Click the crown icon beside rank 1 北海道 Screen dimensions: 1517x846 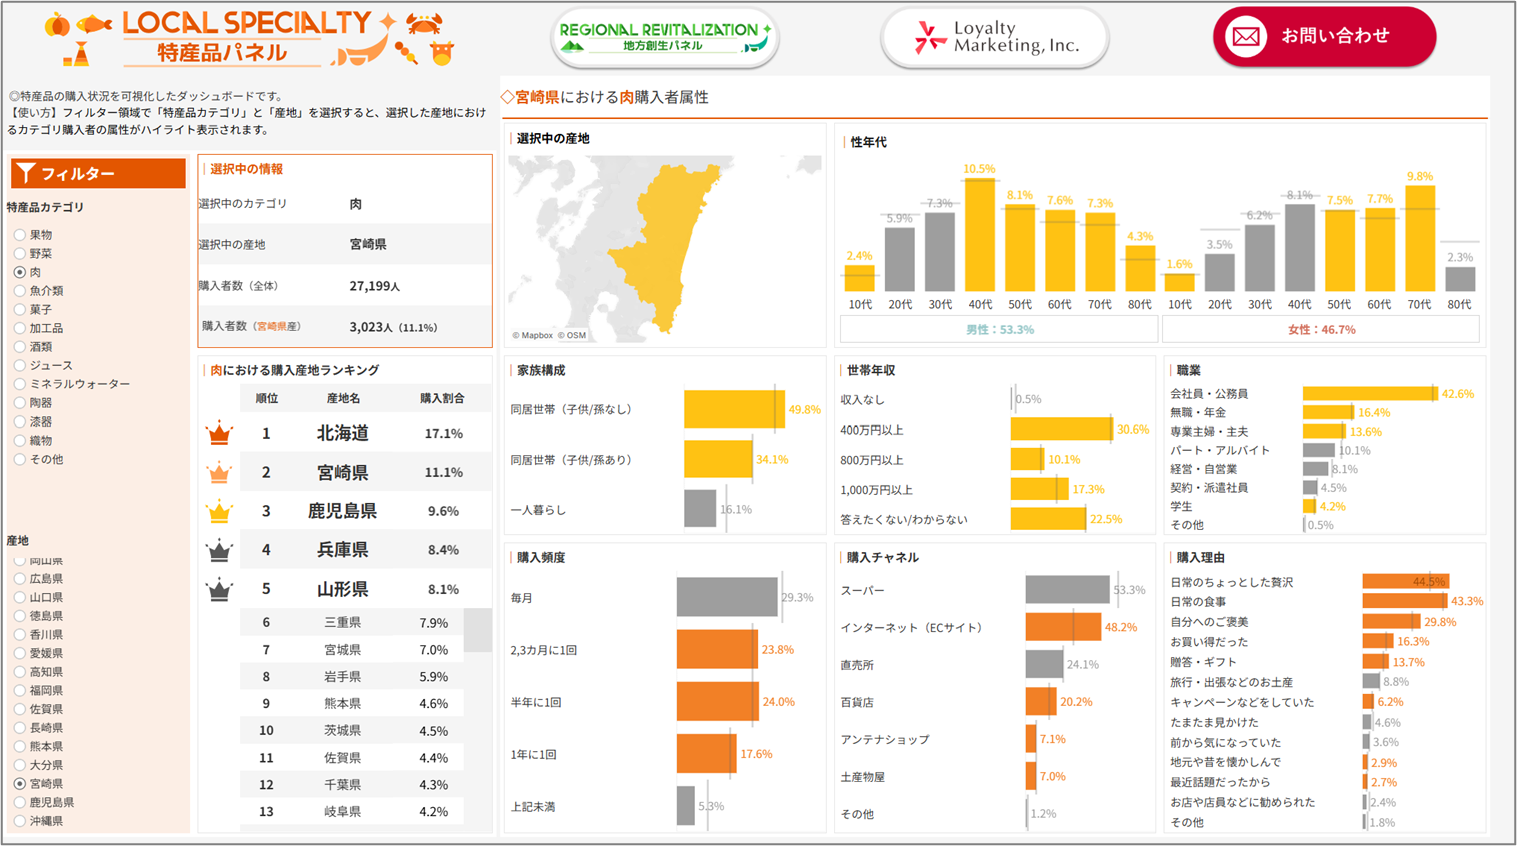219,434
